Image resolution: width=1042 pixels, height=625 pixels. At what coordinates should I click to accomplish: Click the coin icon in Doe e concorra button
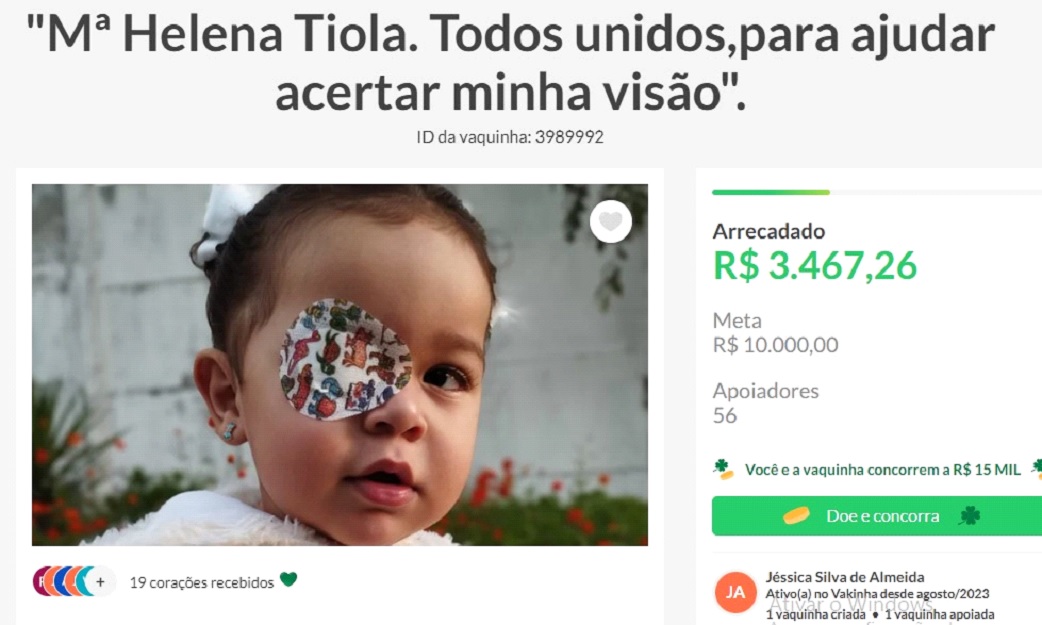[x=795, y=516]
